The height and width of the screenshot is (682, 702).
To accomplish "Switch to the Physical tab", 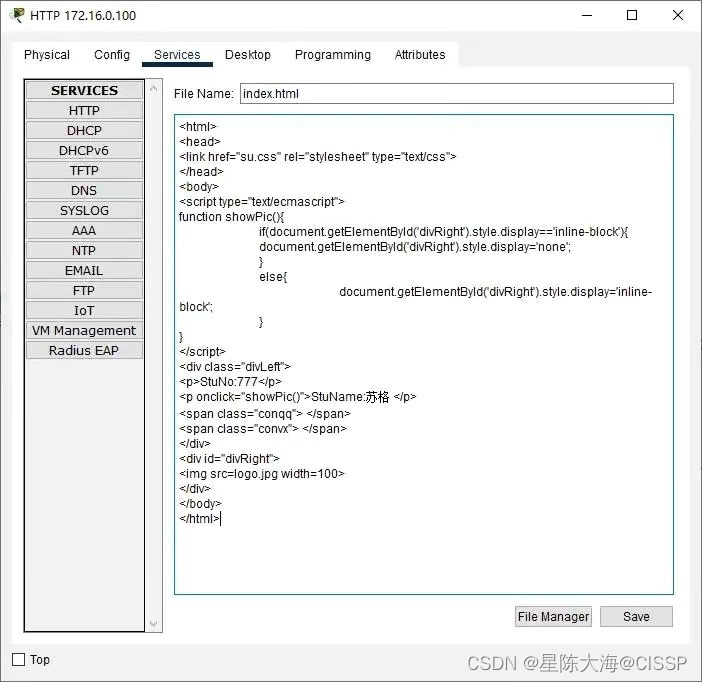I will tap(47, 55).
